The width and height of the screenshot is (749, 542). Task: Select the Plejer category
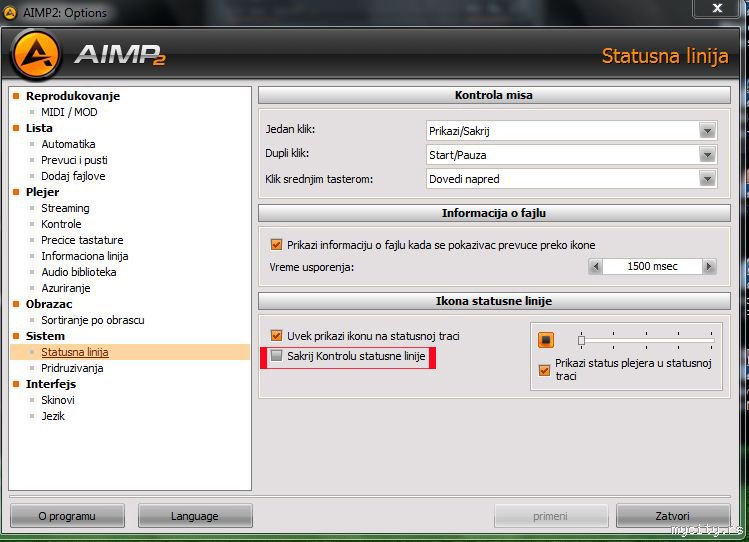(x=43, y=192)
